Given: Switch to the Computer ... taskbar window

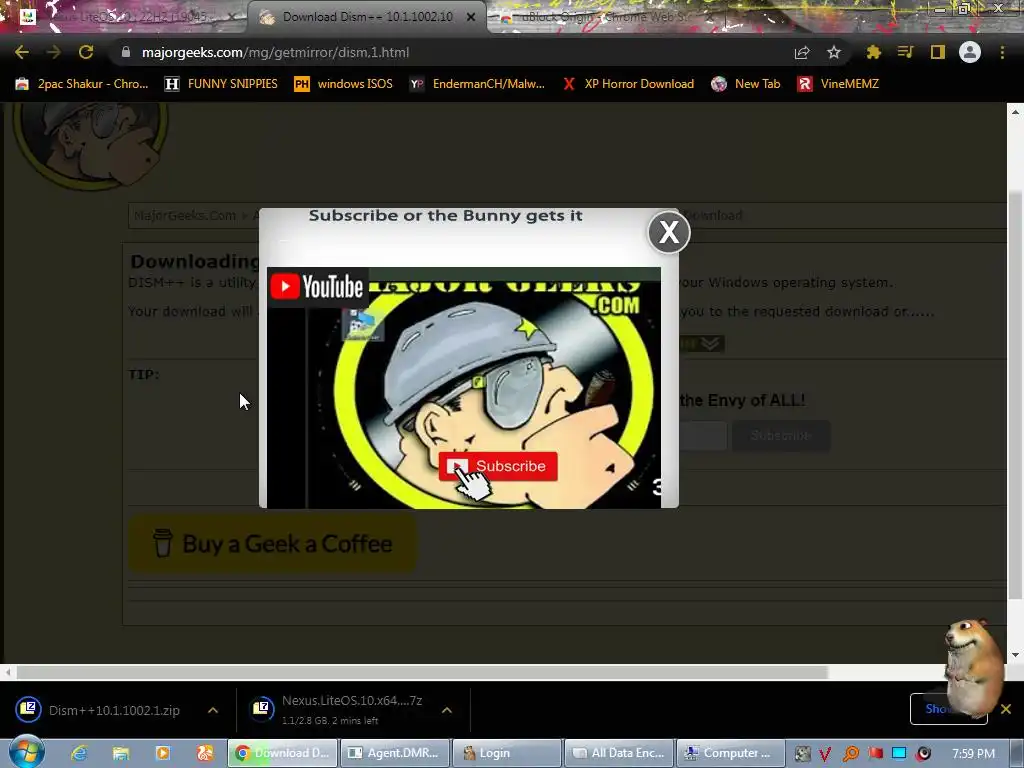Looking at the screenshot, I should tap(731, 753).
